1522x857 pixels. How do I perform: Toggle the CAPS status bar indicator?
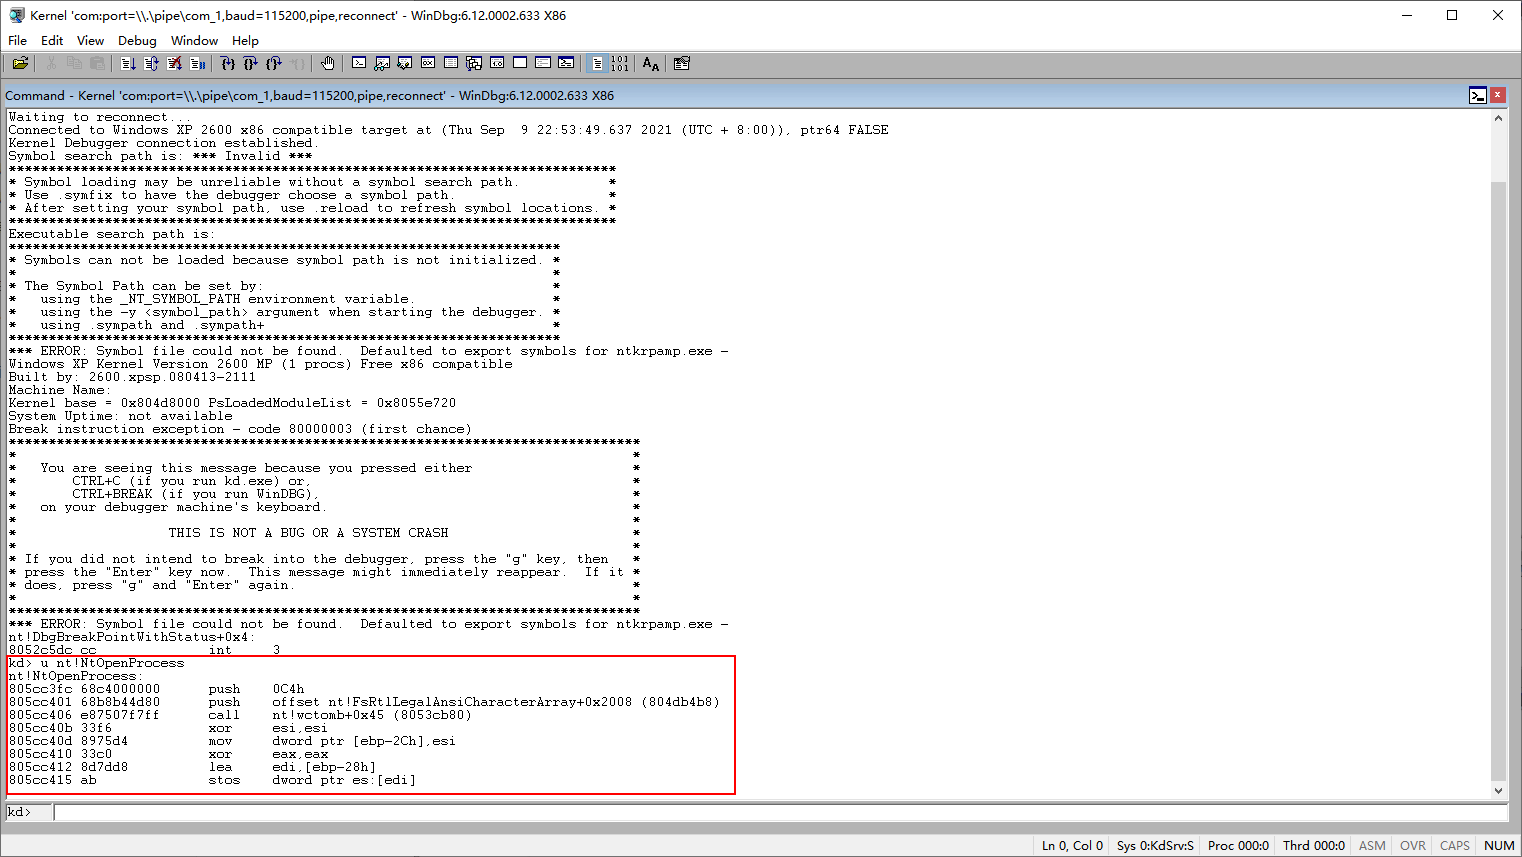tap(1453, 845)
